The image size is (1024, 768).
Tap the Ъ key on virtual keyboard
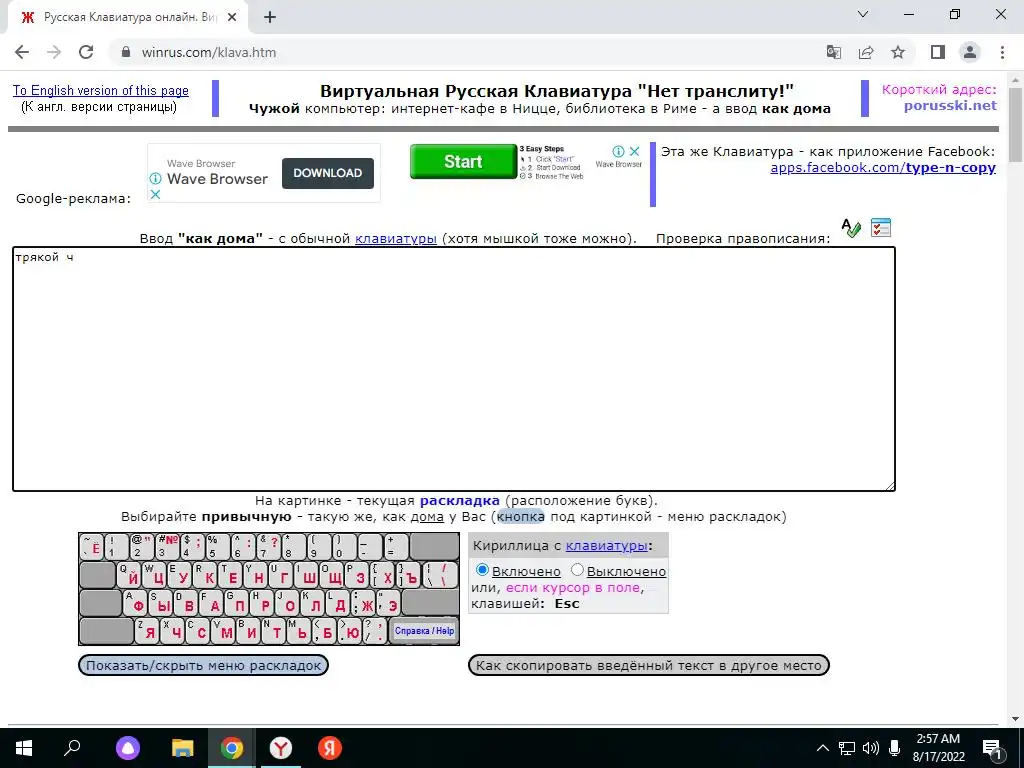pyautogui.click(x=408, y=575)
